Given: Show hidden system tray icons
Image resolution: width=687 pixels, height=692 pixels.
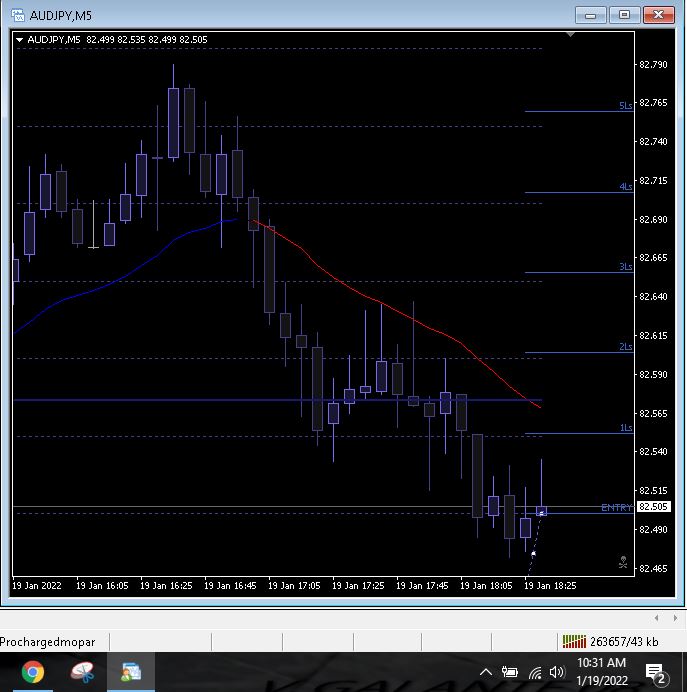Looking at the screenshot, I should [x=486, y=672].
